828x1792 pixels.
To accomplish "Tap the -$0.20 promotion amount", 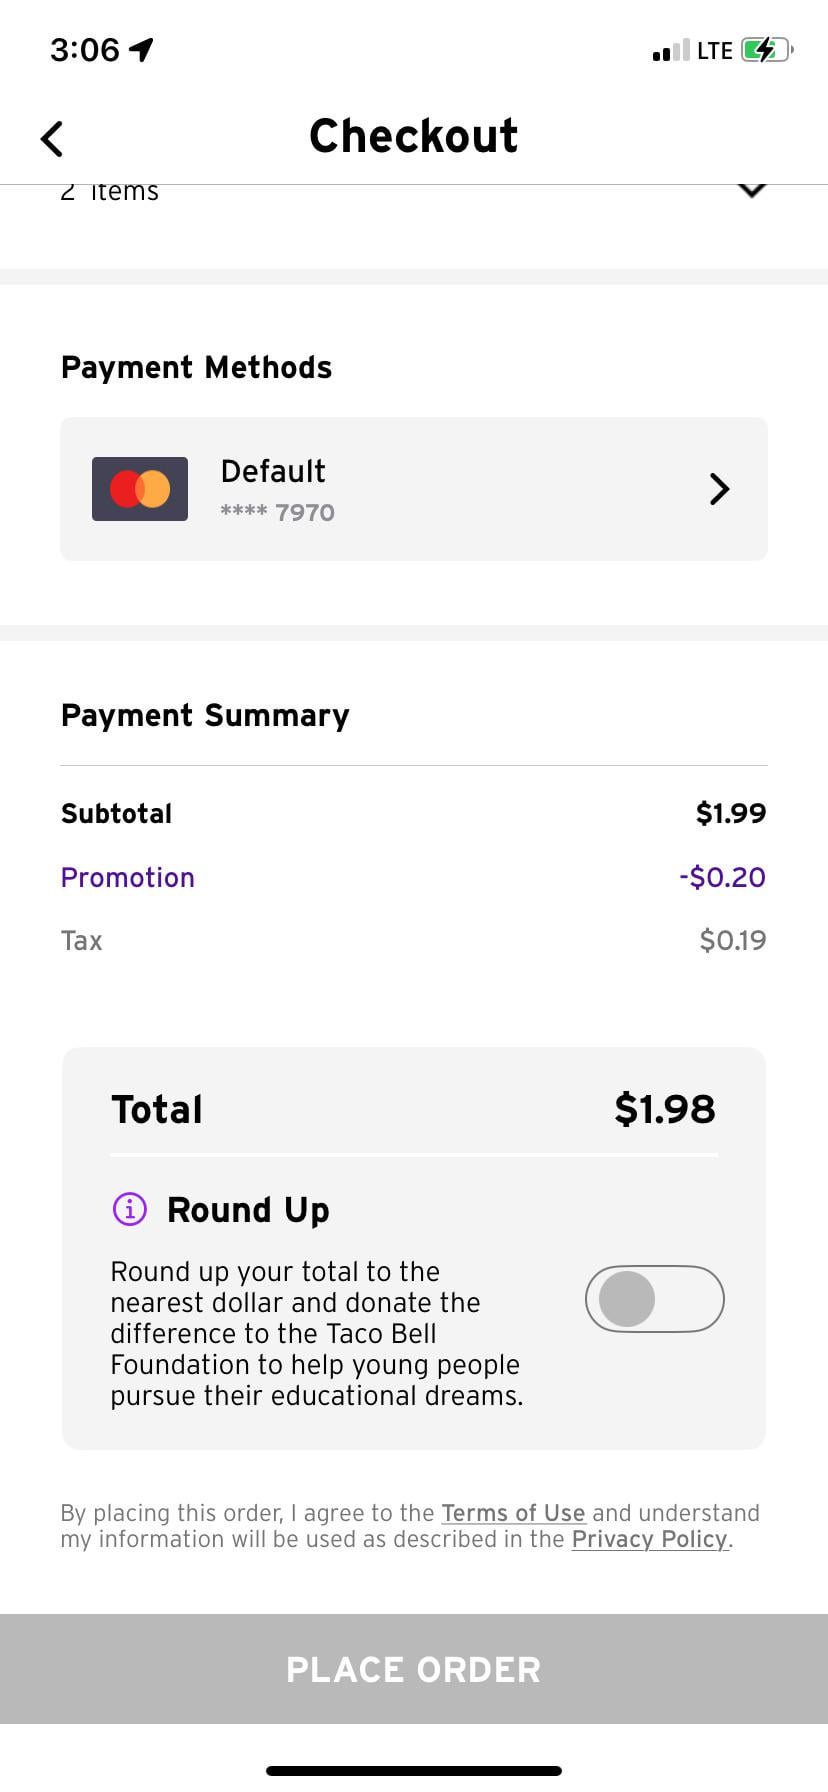I will (x=722, y=877).
